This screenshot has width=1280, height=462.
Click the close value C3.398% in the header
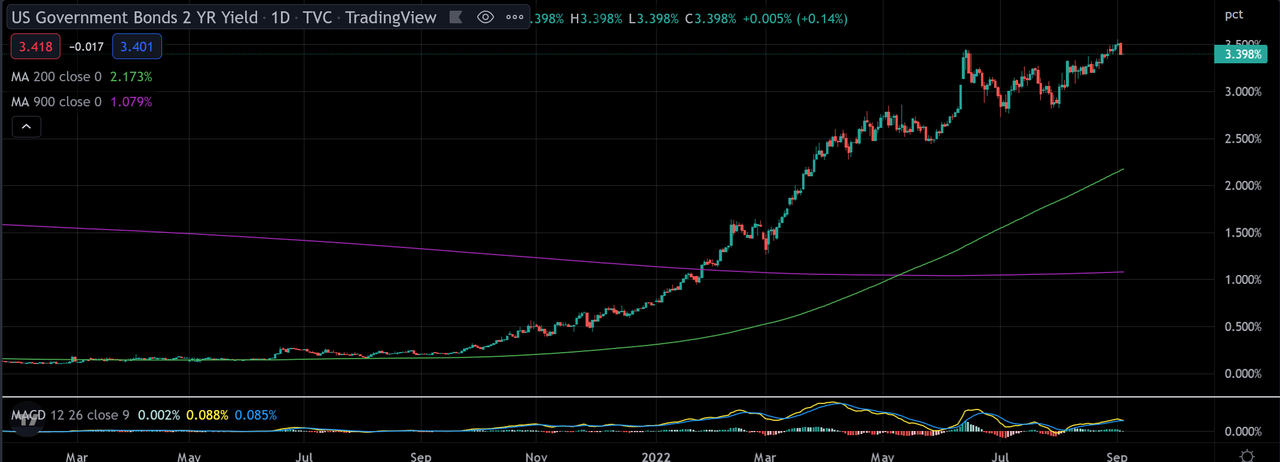click(712, 17)
